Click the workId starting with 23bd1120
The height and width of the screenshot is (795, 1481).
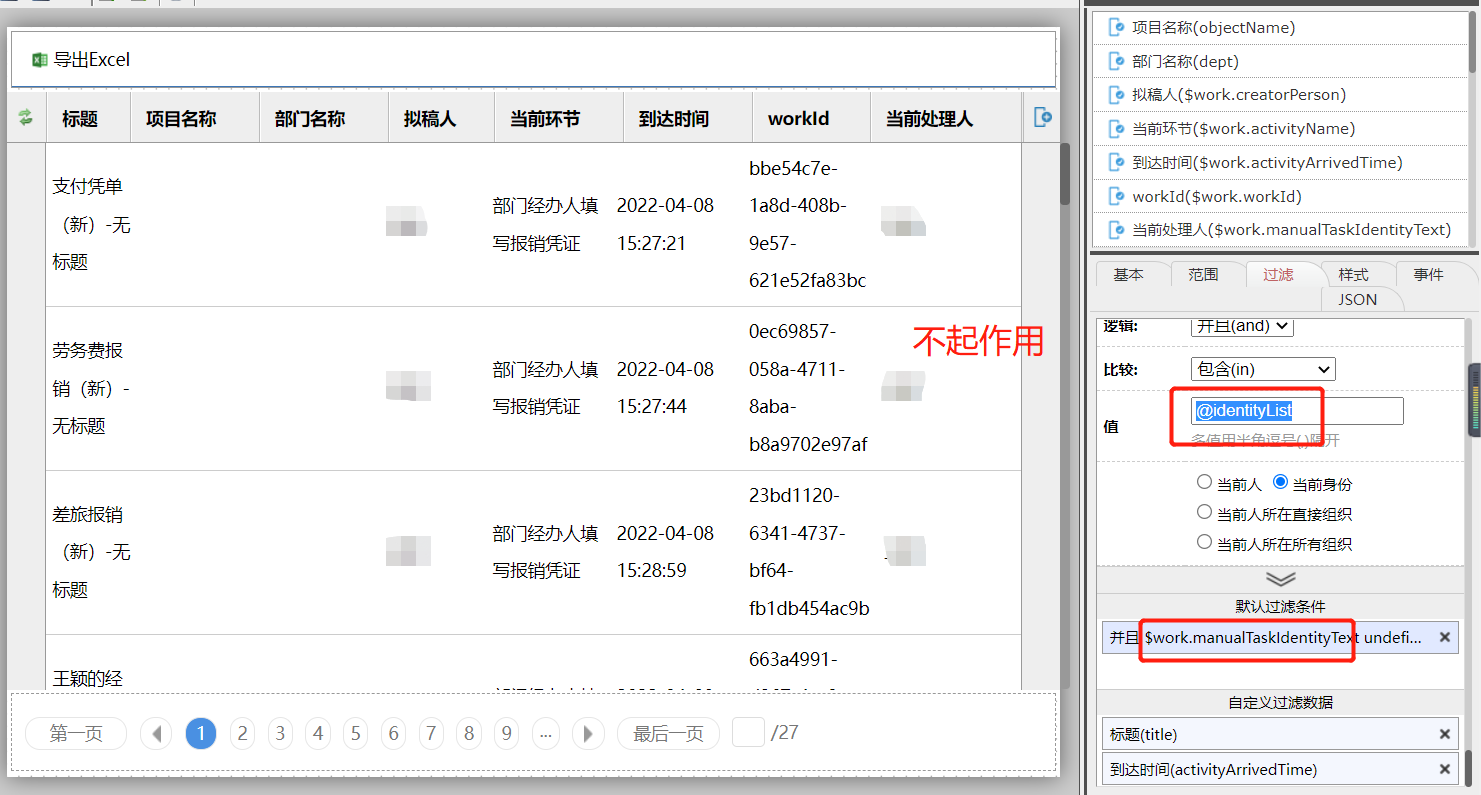click(x=809, y=552)
